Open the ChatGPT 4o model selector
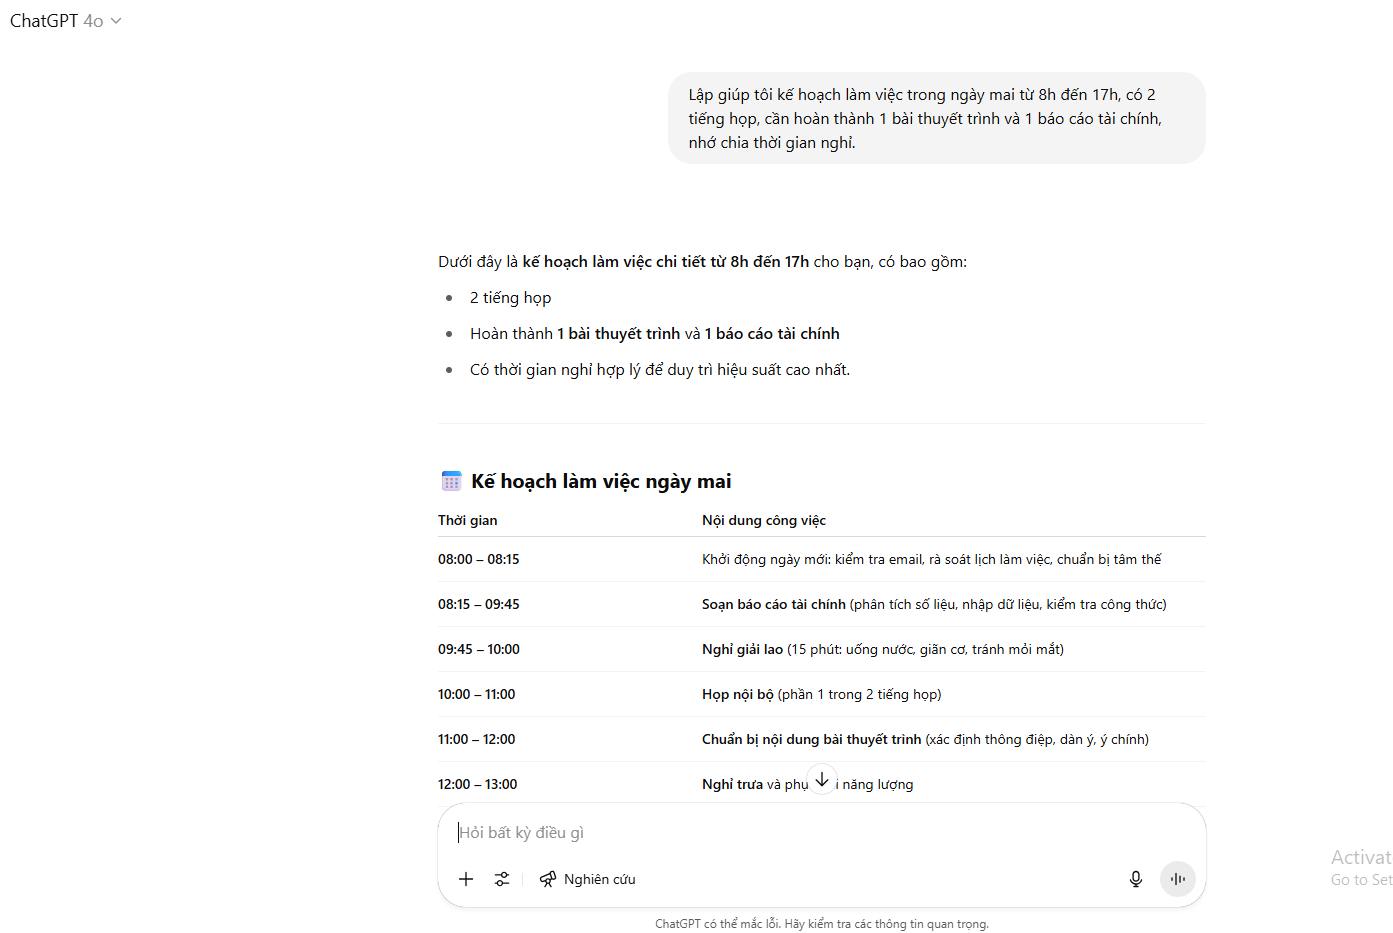 coord(65,21)
